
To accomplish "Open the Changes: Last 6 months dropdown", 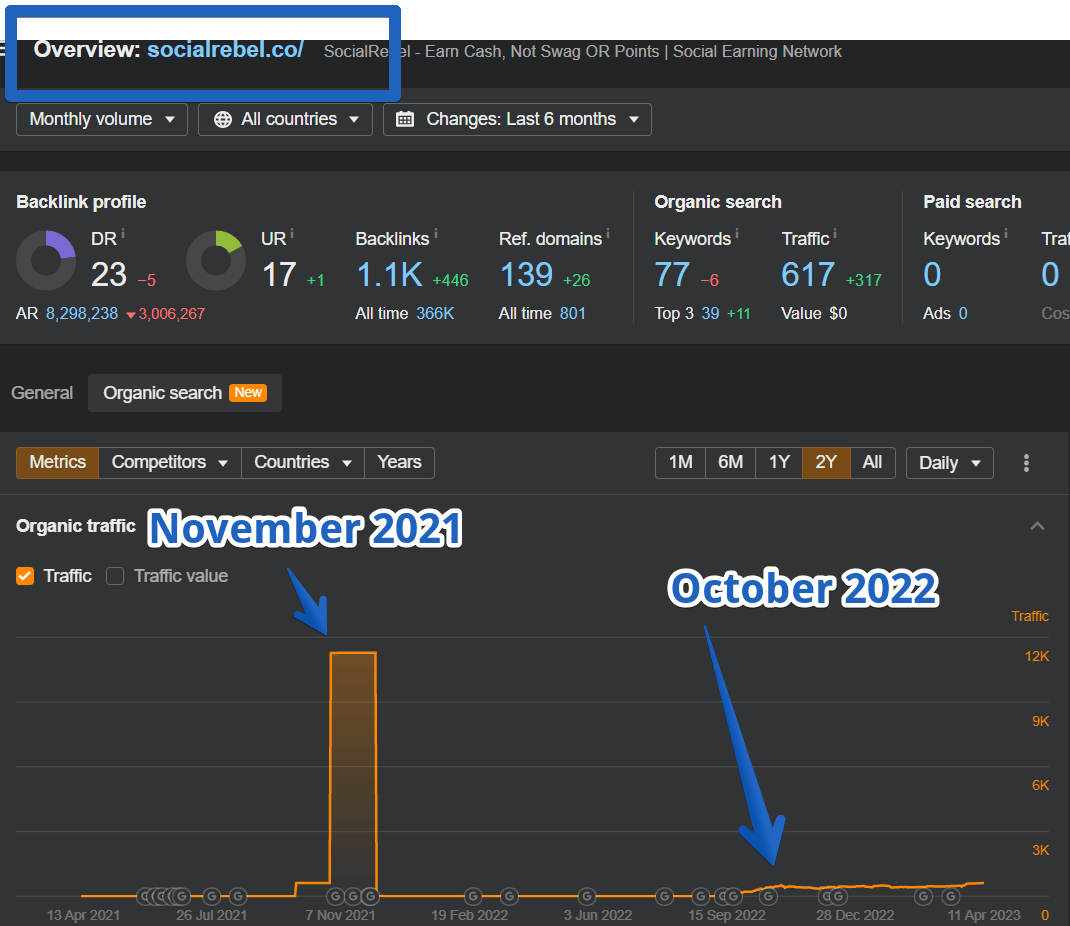I will click(517, 119).
